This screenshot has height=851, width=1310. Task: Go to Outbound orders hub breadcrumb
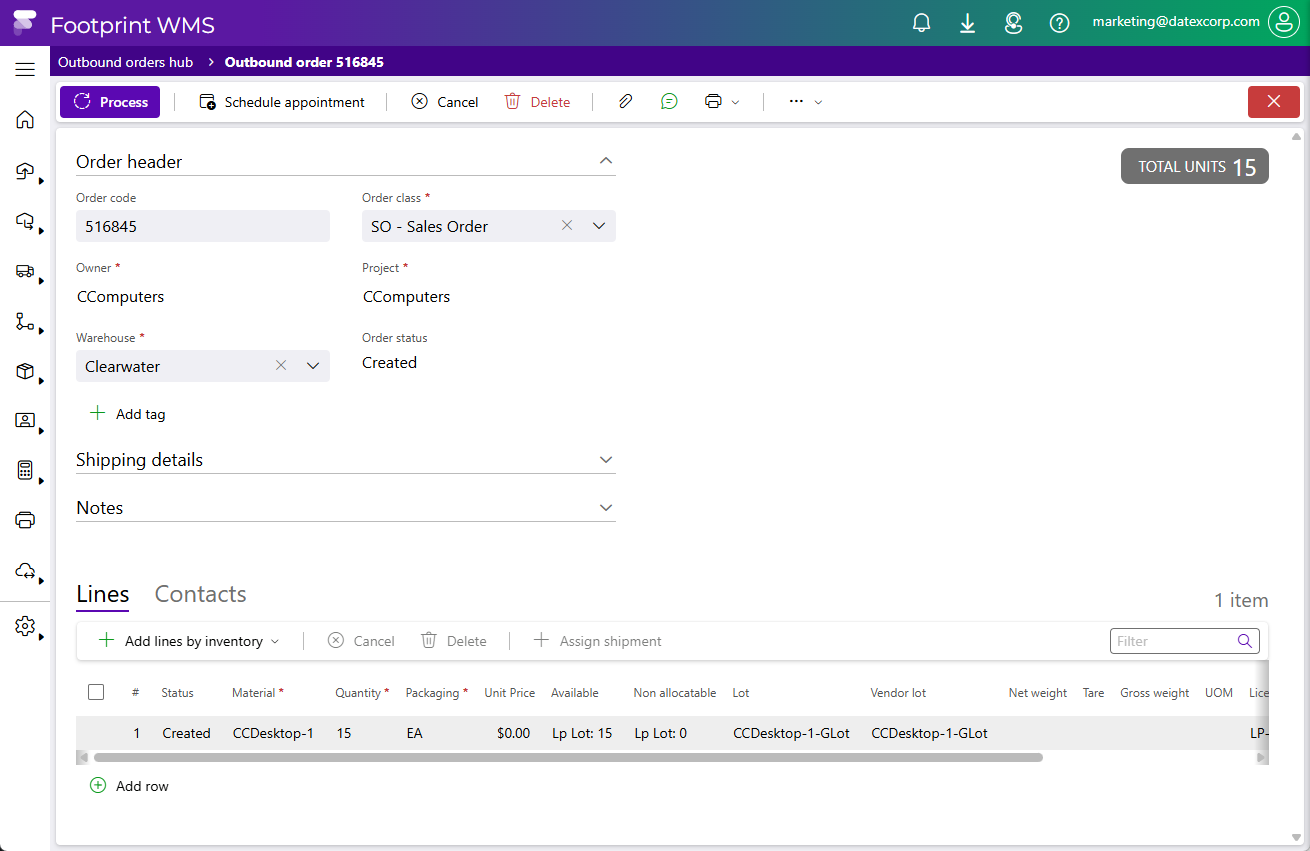point(125,62)
